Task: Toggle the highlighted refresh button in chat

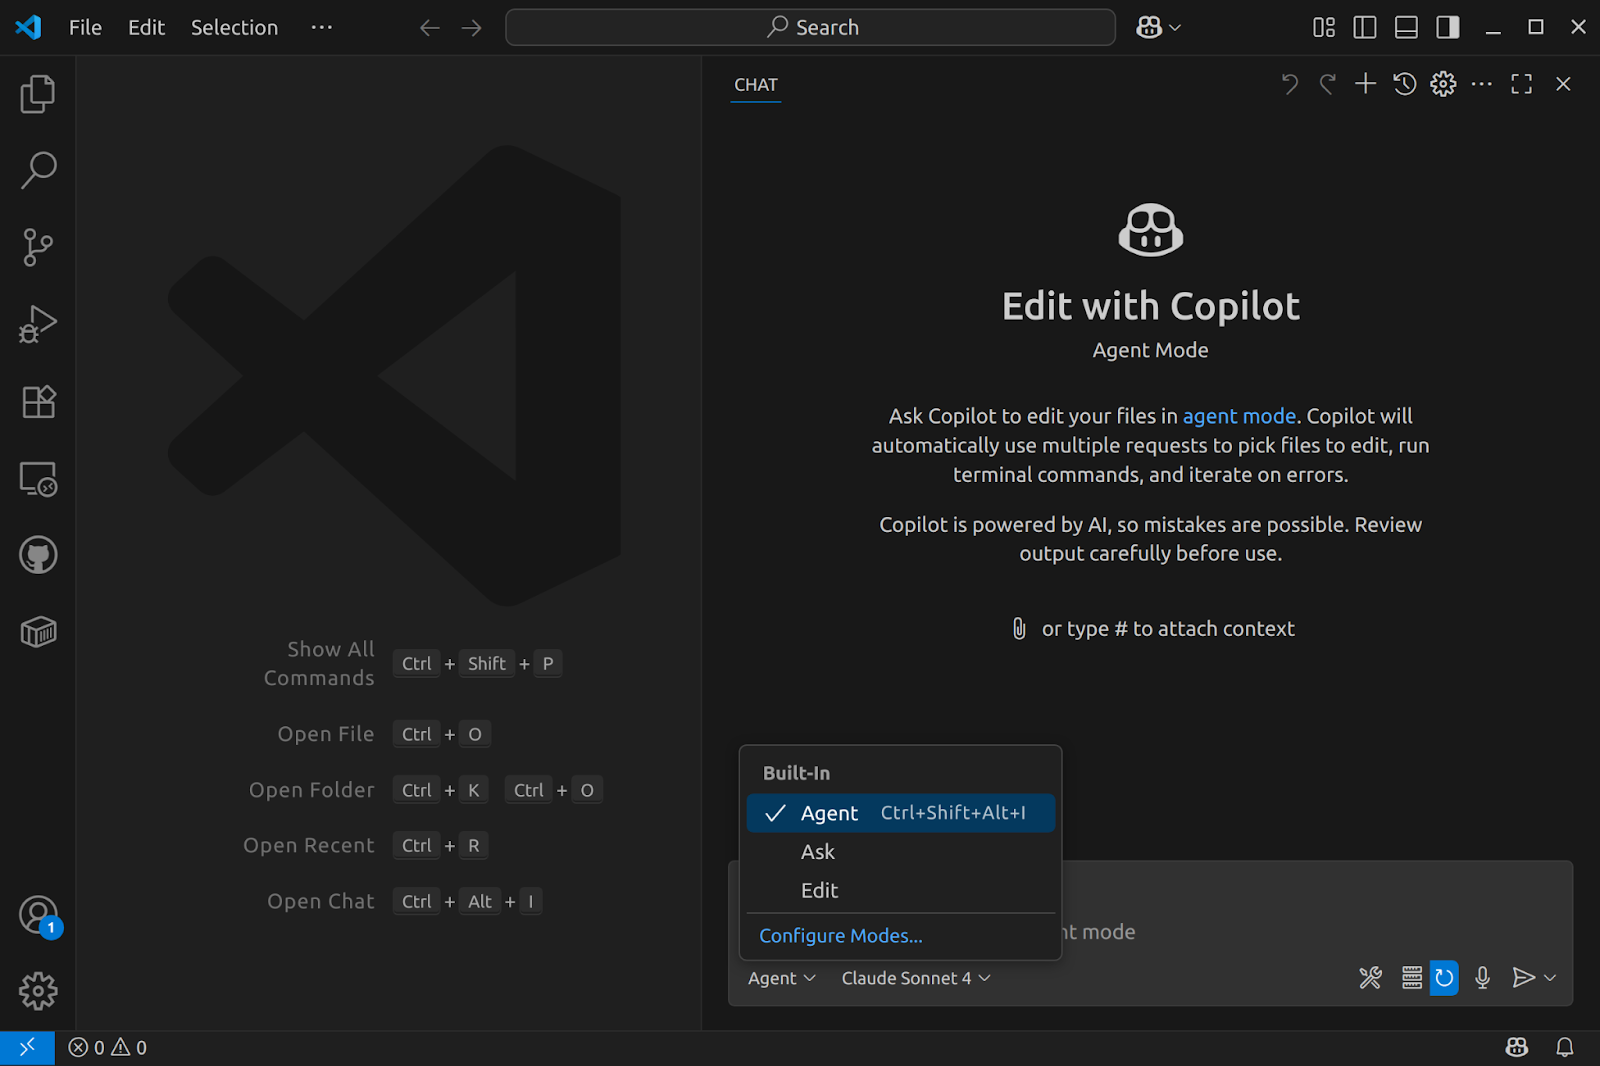Action: coord(1444,977)
